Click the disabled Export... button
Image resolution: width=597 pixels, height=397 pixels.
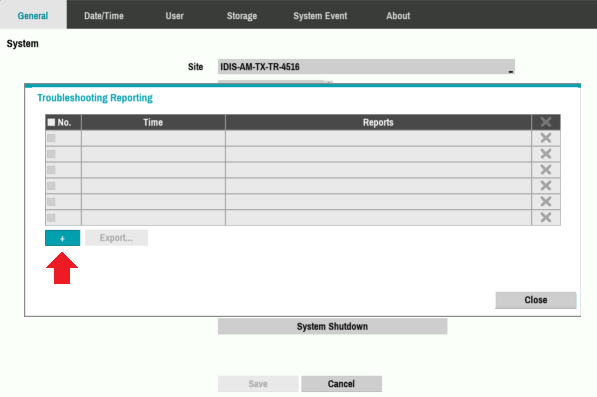pyautogui.click(x=116, y=238)
